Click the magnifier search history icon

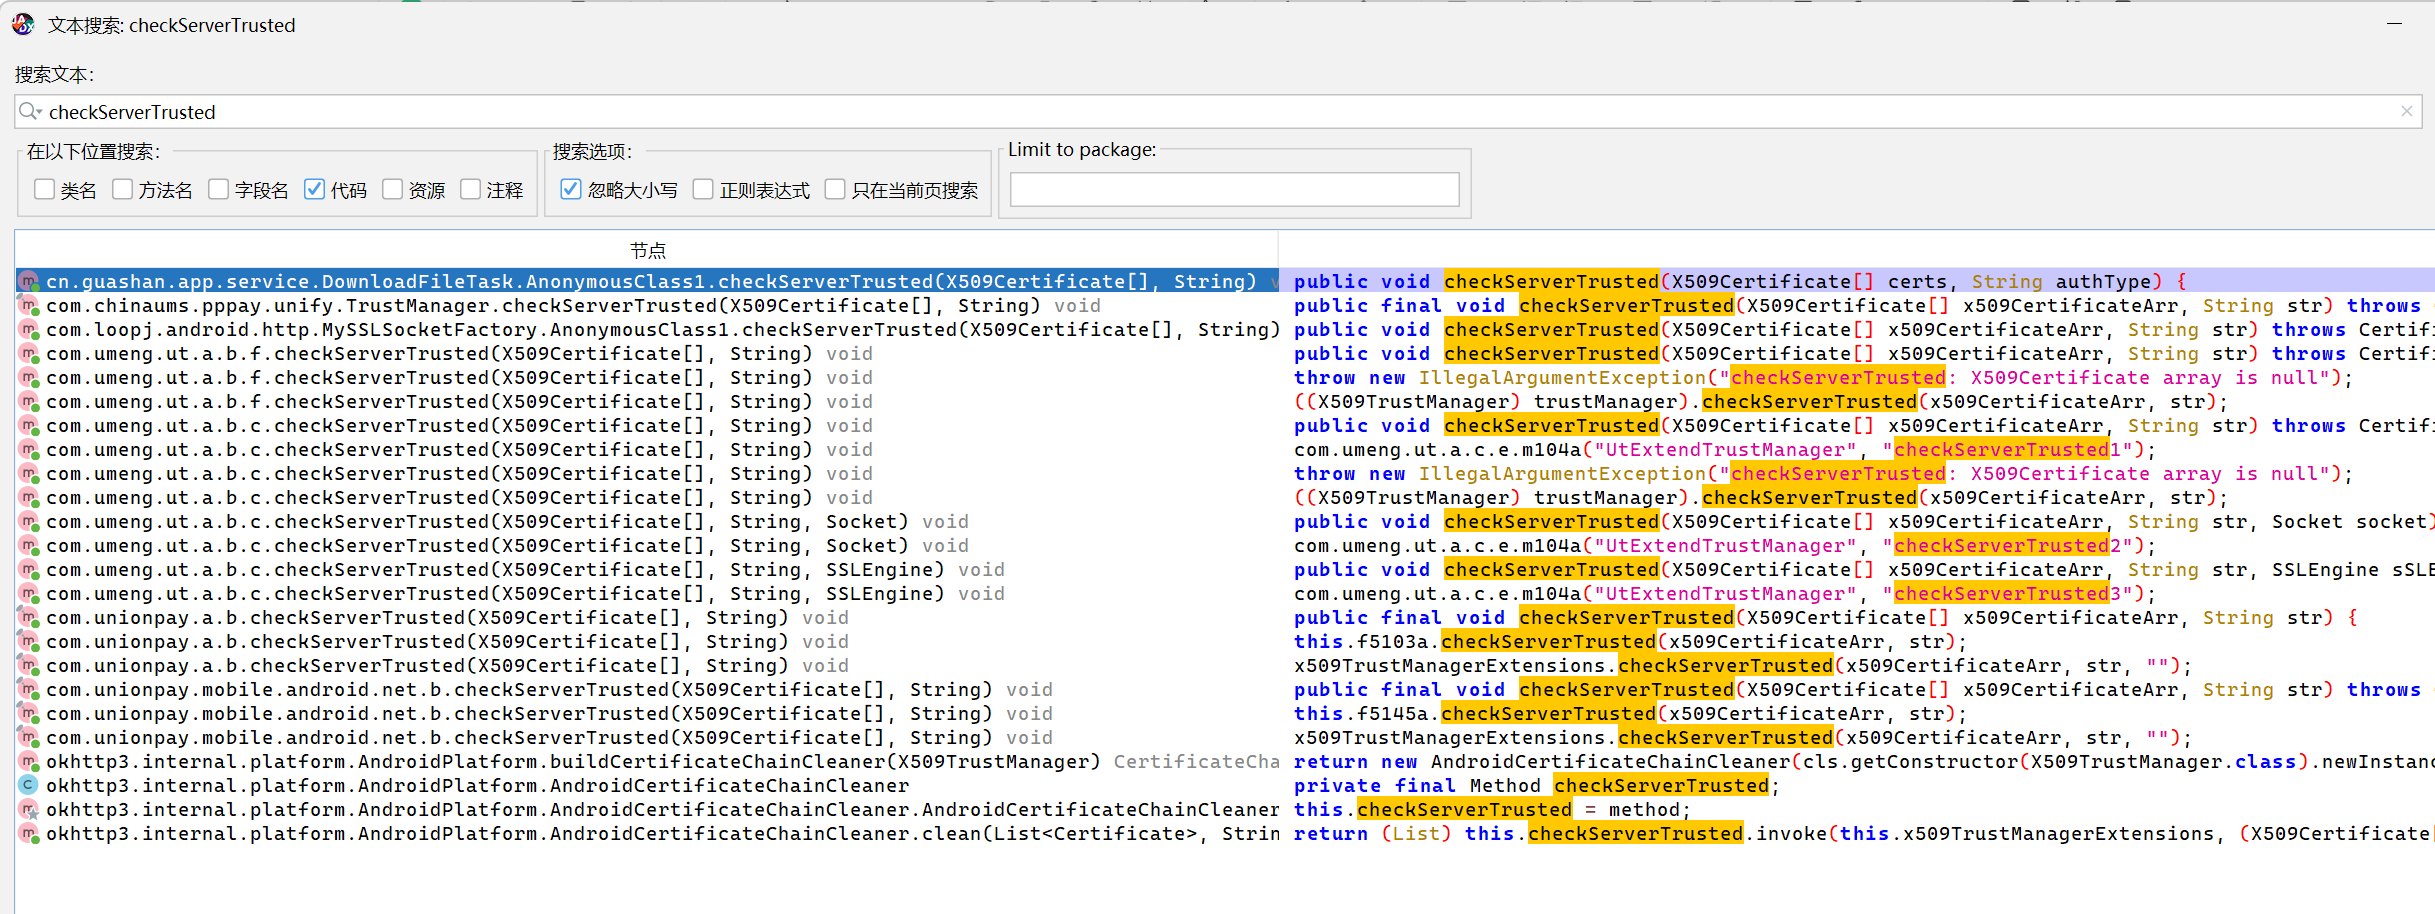tap(29, 112)
